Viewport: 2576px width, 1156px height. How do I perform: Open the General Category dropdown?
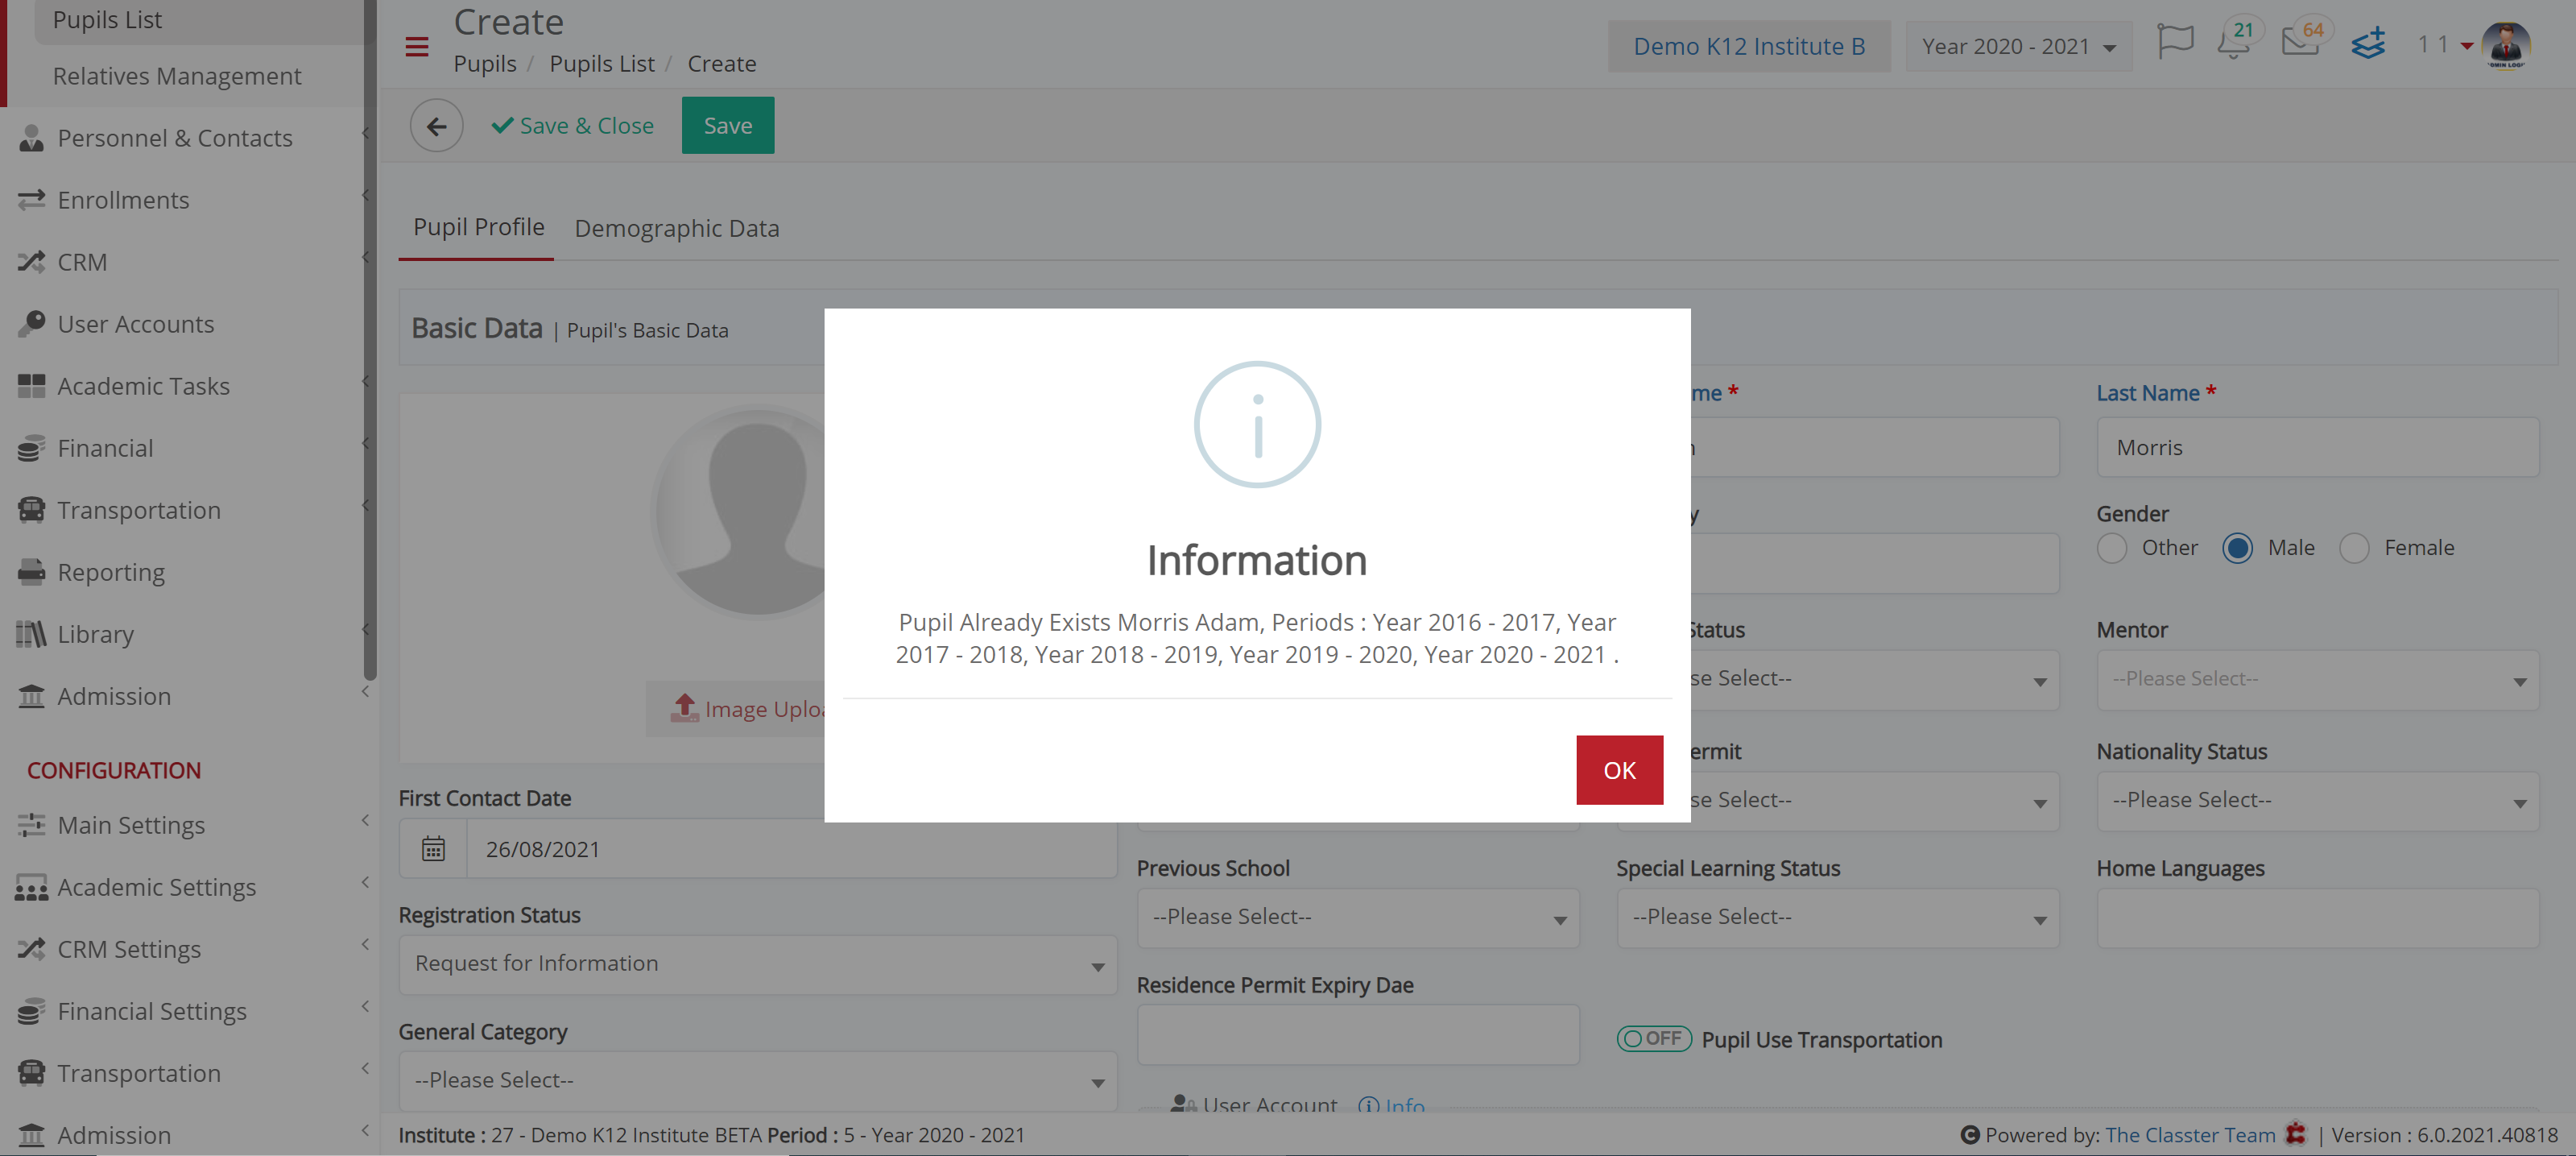[757, 1080]
